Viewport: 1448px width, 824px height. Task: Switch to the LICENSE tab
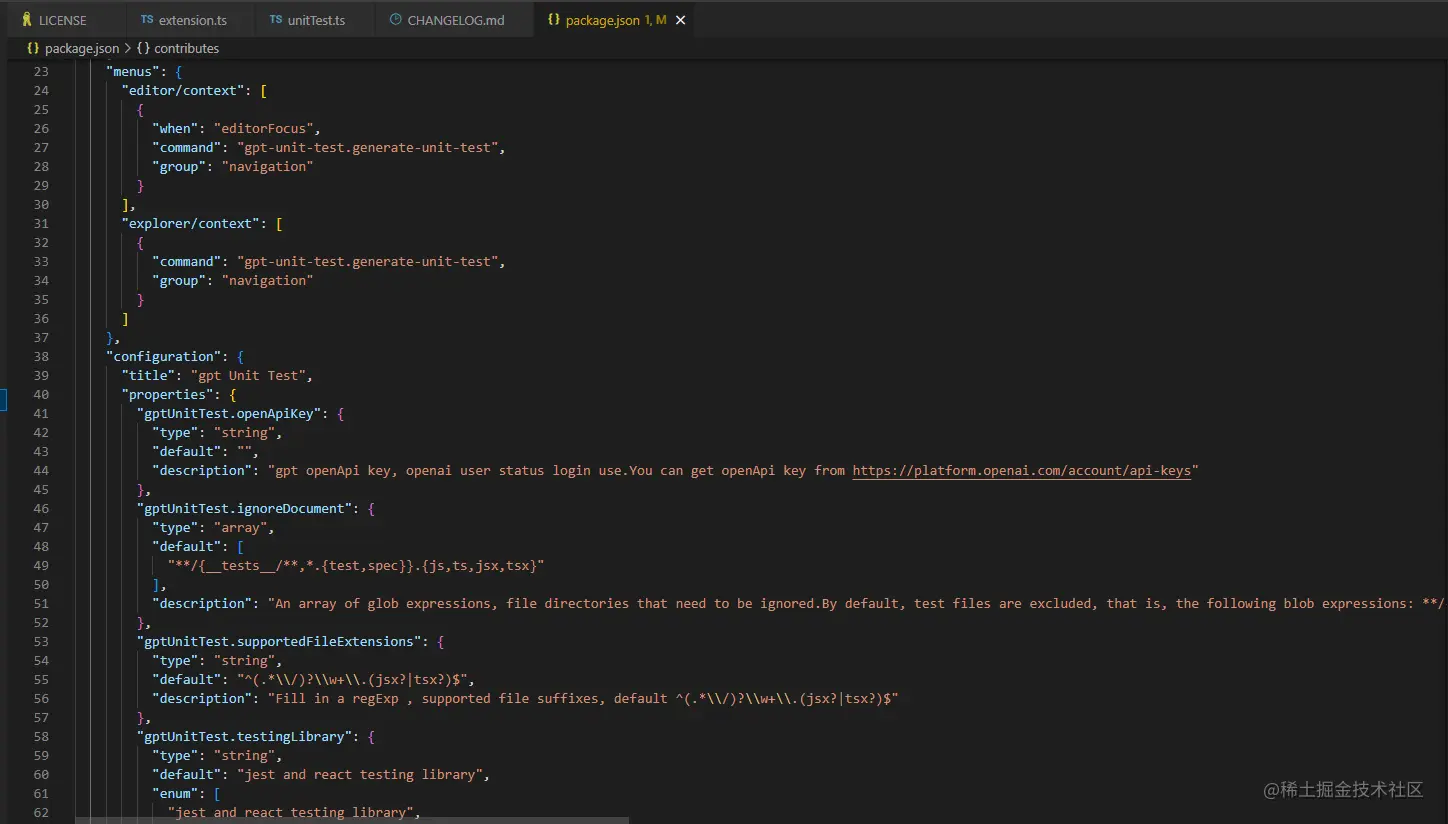click(63, 20)
